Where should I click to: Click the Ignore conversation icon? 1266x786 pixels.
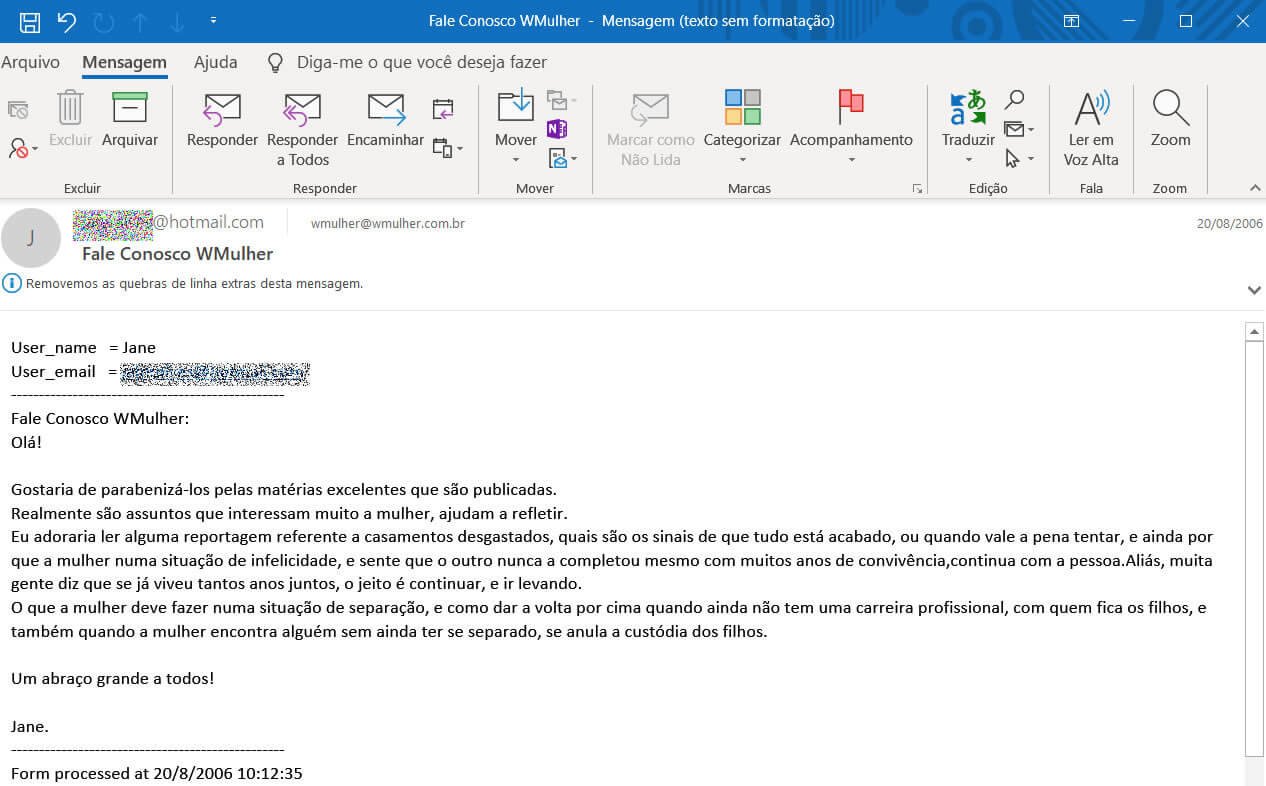[x=18, y=109]
